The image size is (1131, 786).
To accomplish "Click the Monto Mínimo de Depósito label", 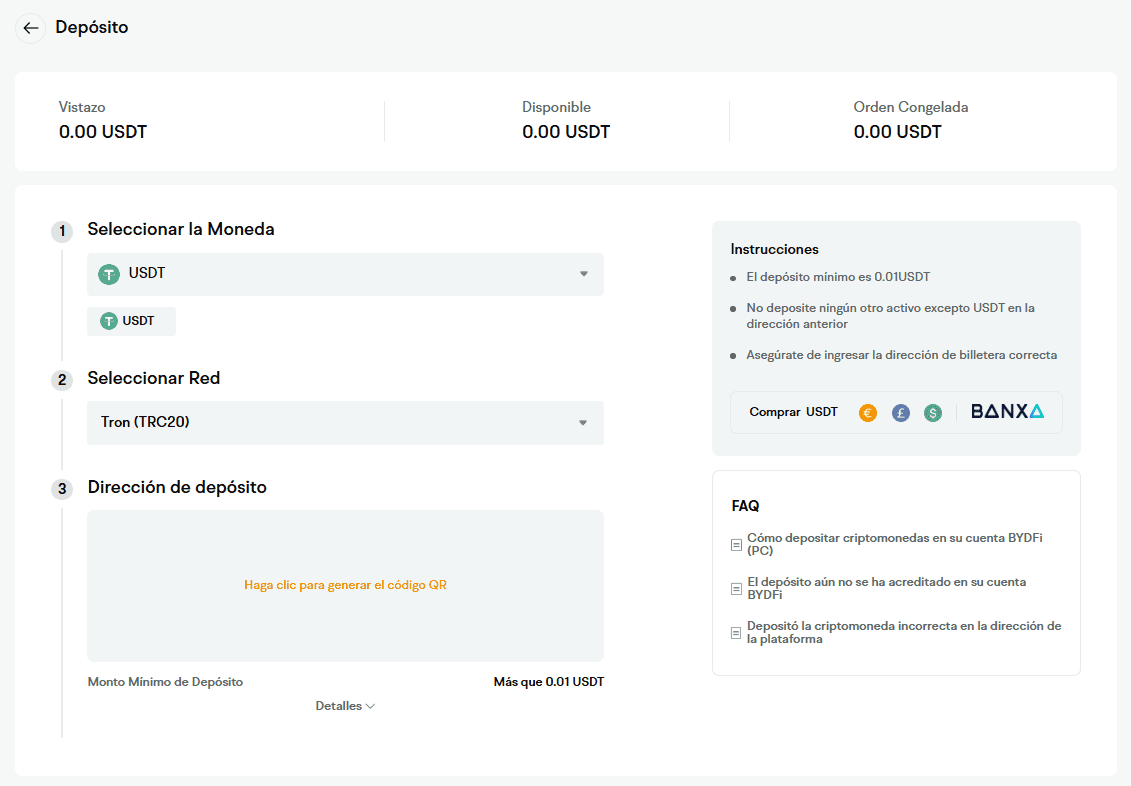I will coord(165,681).
